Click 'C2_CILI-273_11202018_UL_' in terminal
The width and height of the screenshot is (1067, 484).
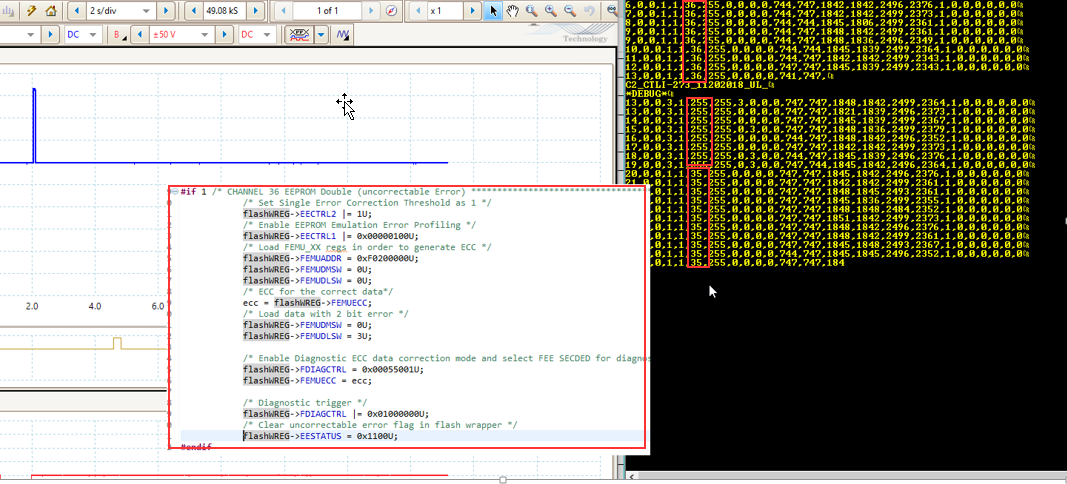point(698,84)
